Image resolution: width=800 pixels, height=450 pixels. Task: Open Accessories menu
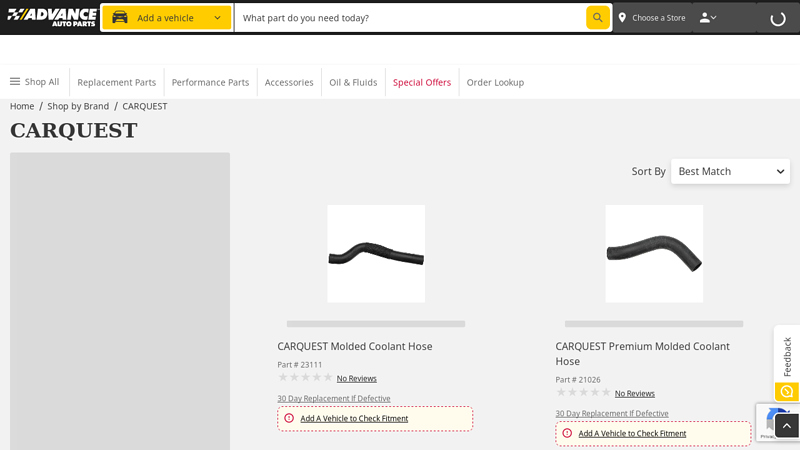[289, 82]
